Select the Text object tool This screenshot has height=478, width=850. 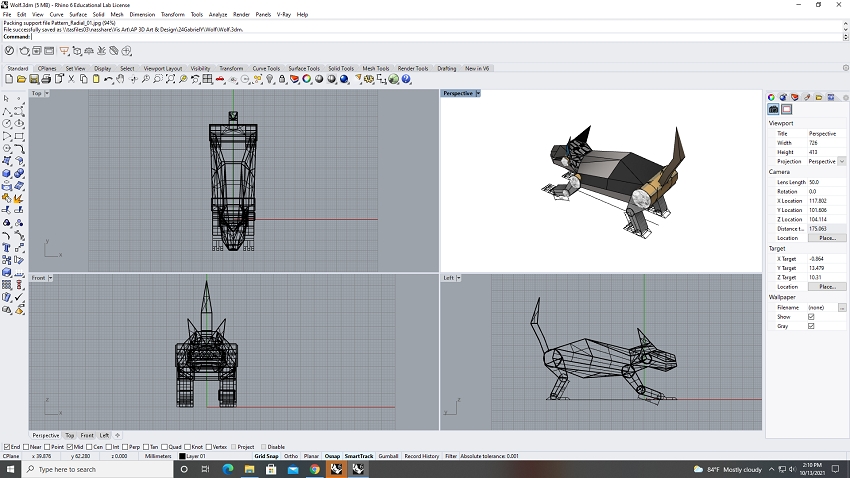[7, 247]
